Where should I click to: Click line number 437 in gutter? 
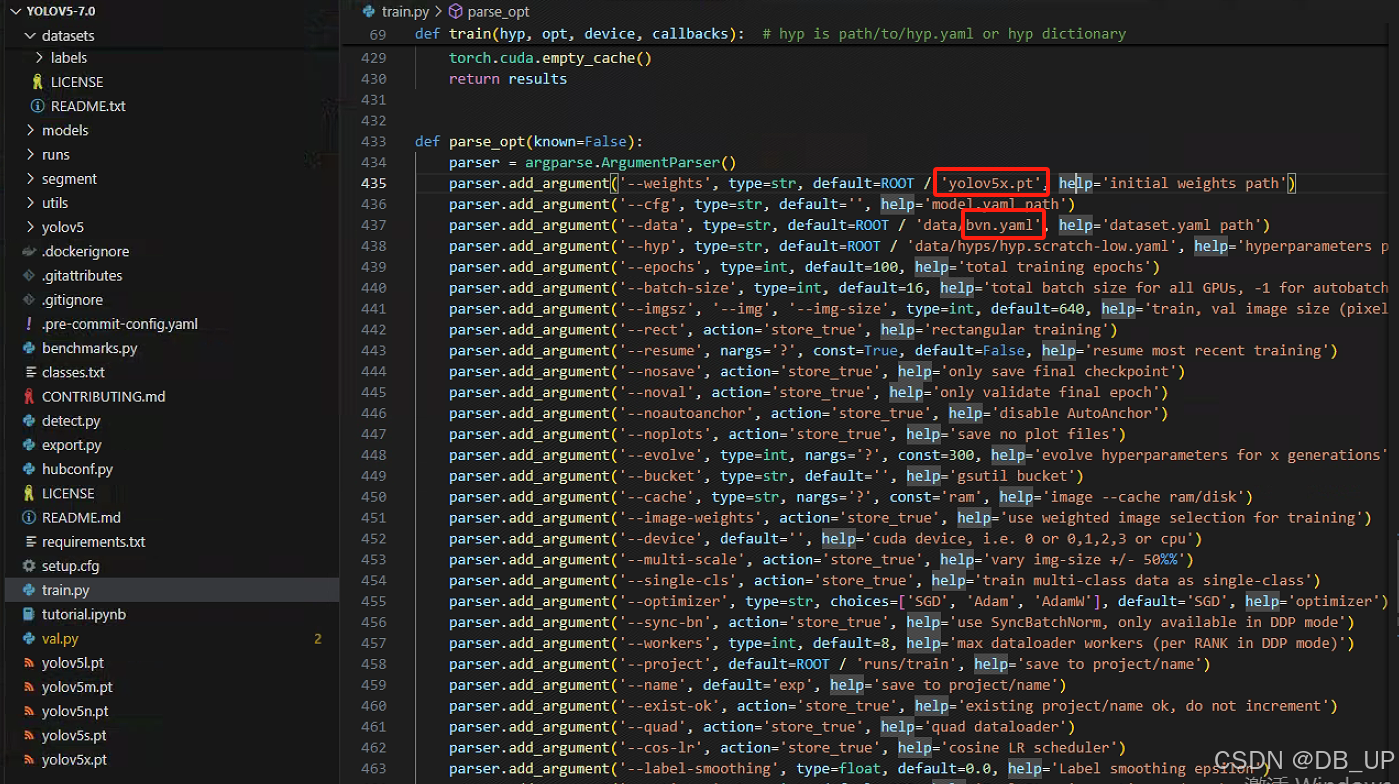pyautogui.click(x=373, y=225)
